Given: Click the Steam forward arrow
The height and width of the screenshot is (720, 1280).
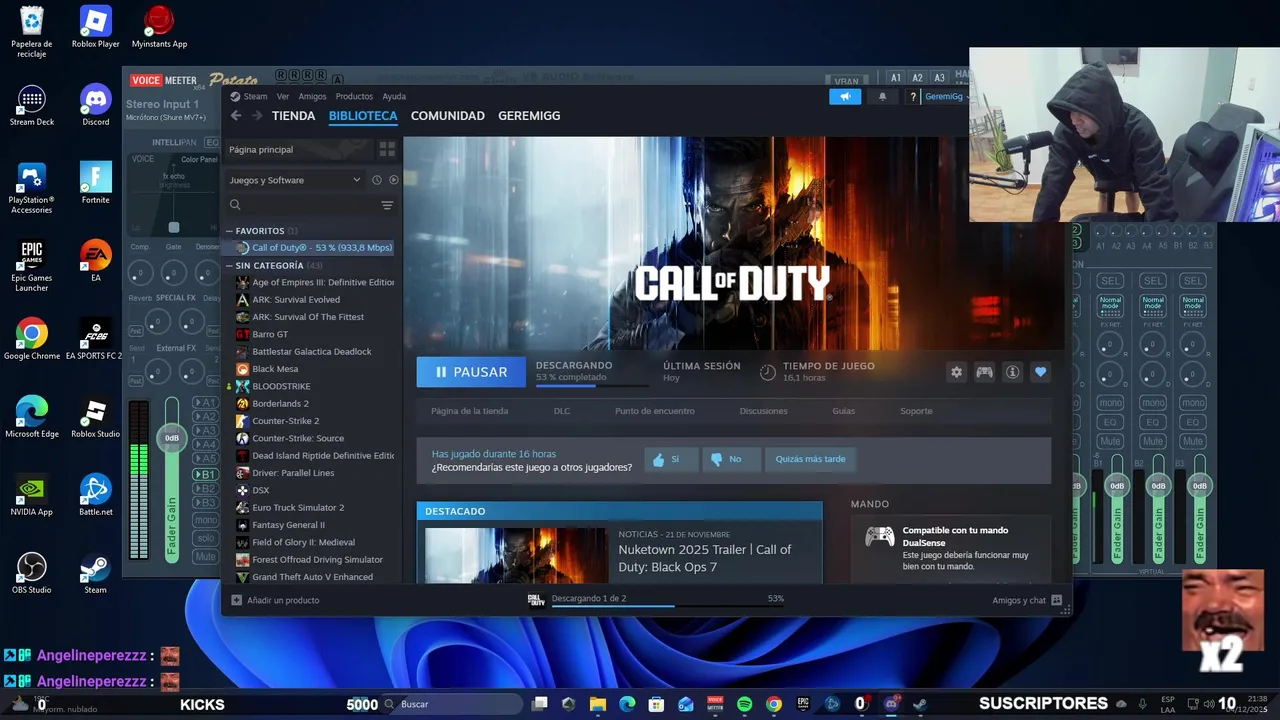Looking at the screenshot, I should tap(257, 116).
